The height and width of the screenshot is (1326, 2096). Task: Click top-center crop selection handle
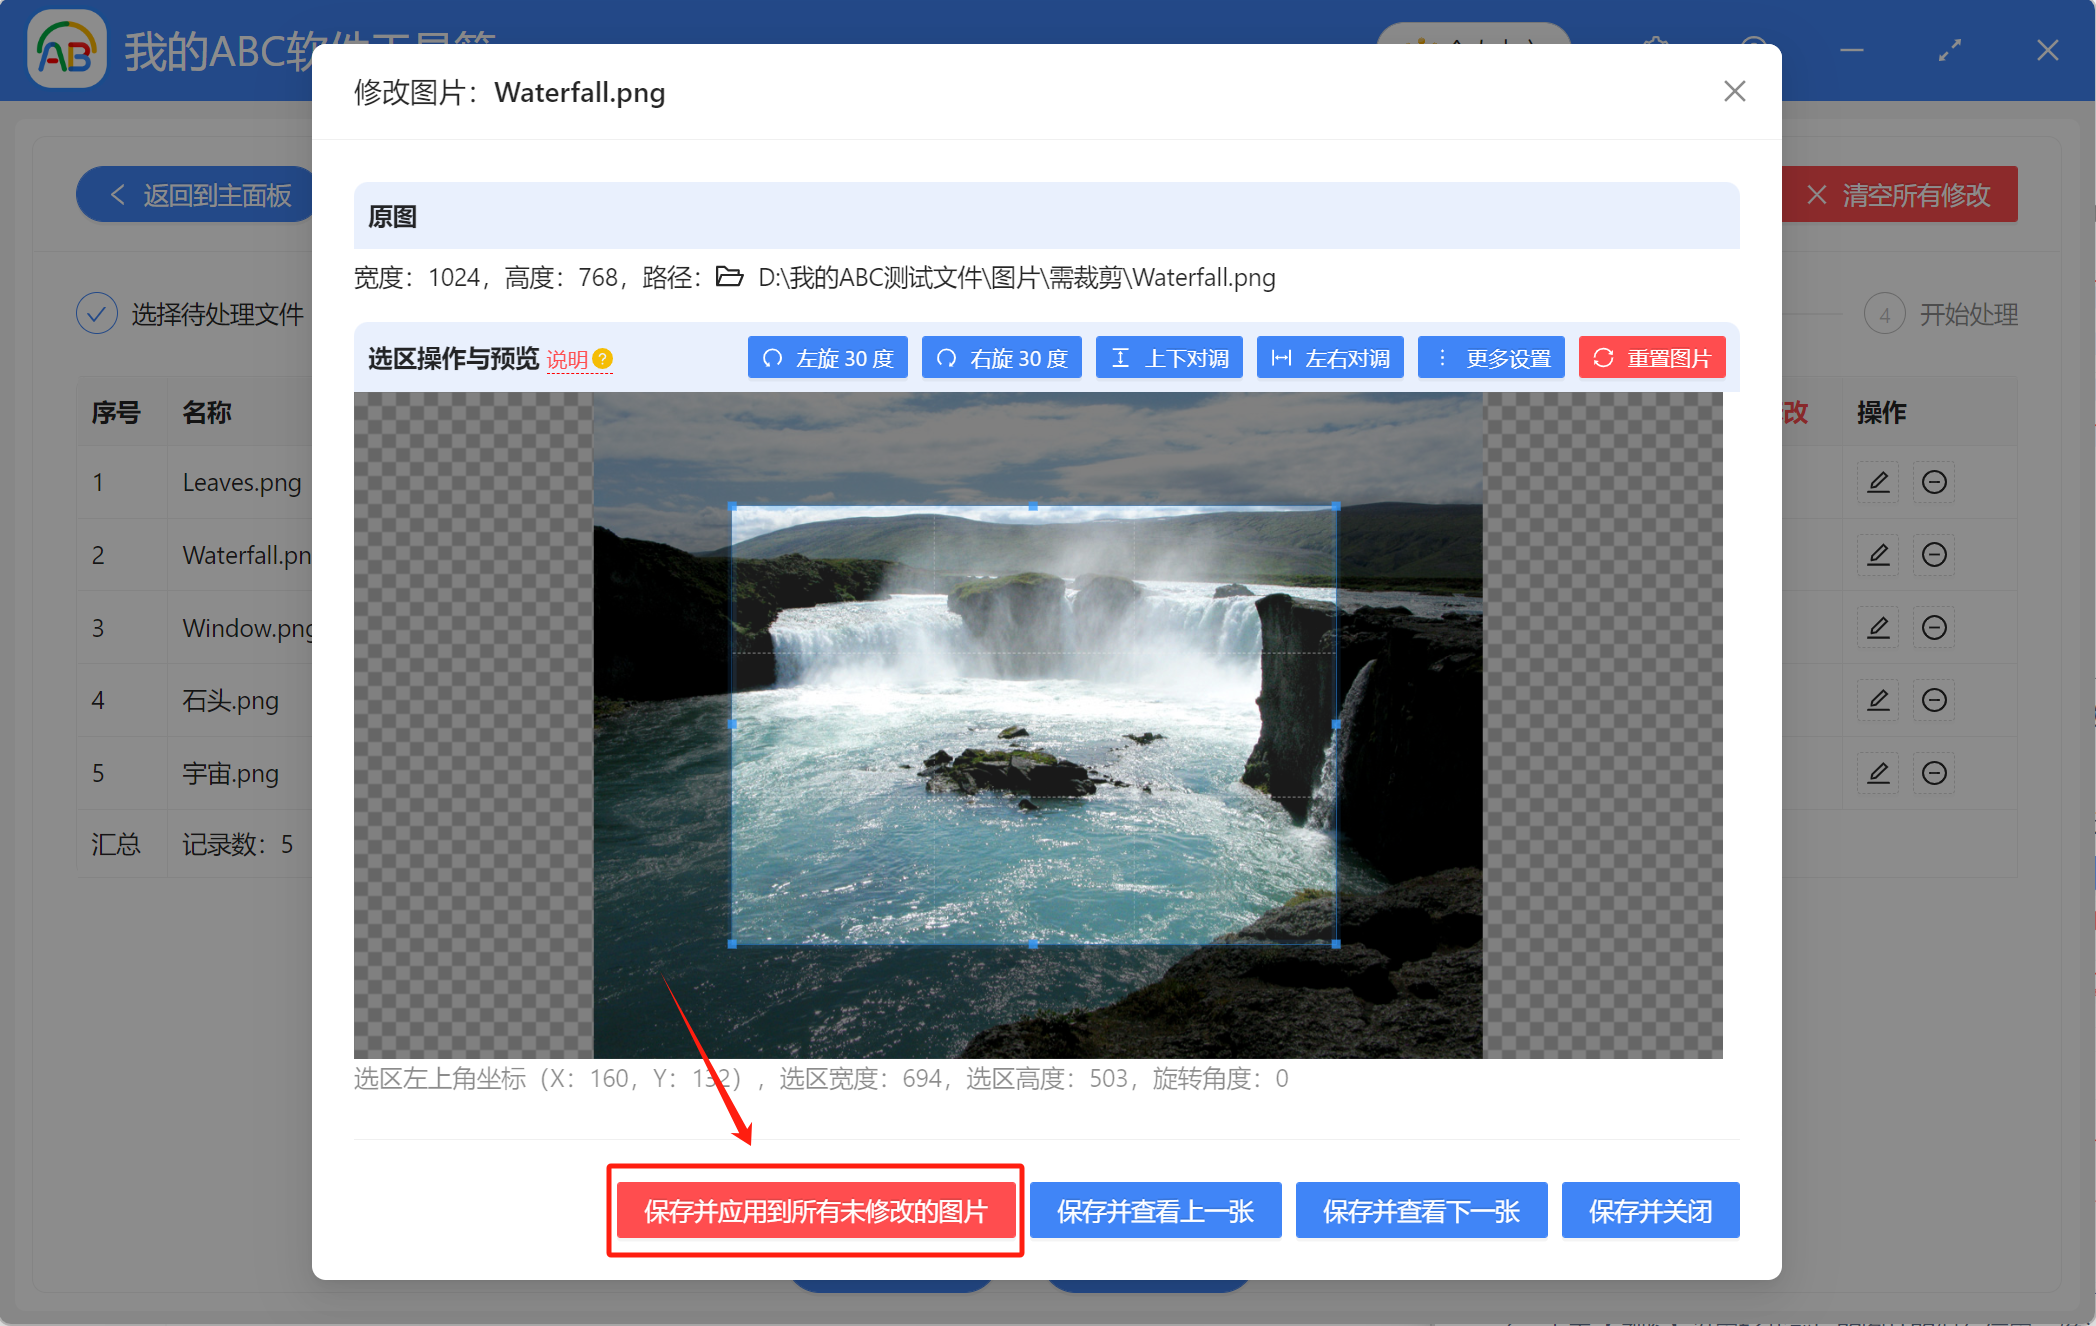[x=1033, y=507]
